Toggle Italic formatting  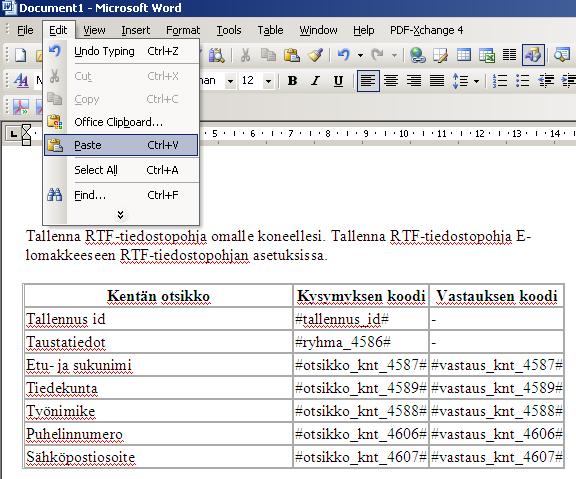[315, 80]
